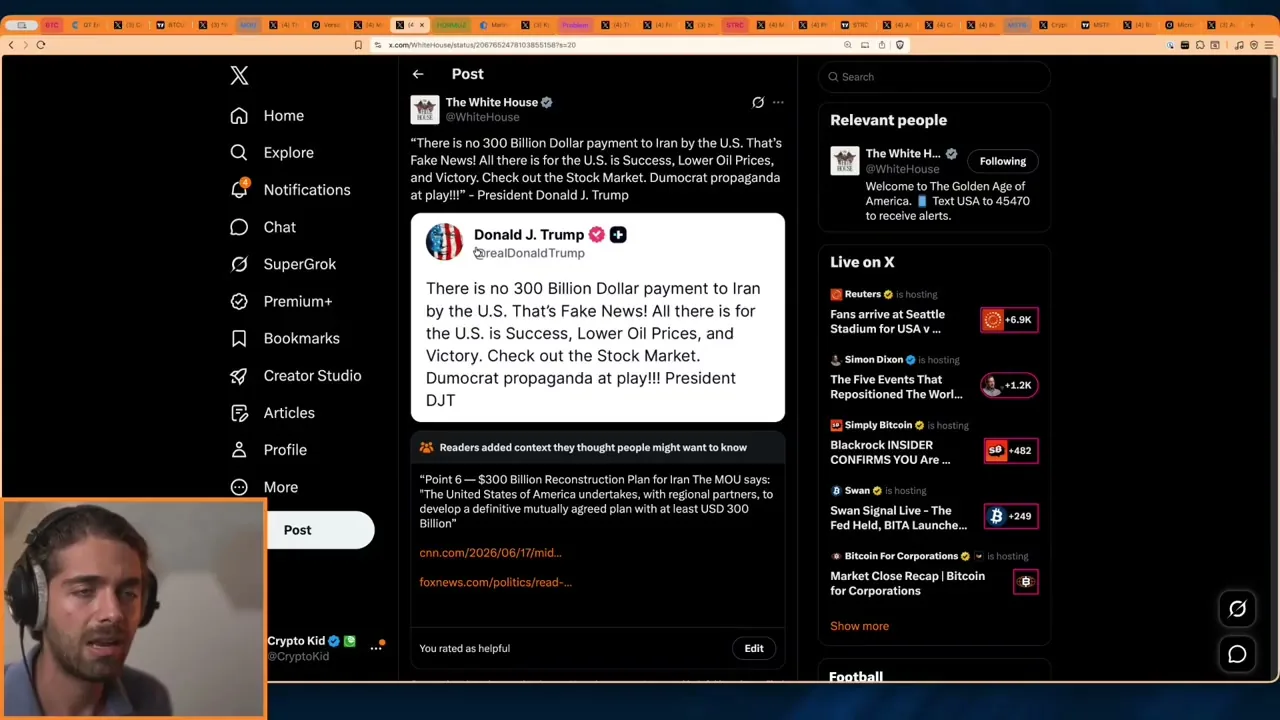This screenshot has width=1280, height=720.
Task: Go to Home in sidebar
Action: (267, 116)
